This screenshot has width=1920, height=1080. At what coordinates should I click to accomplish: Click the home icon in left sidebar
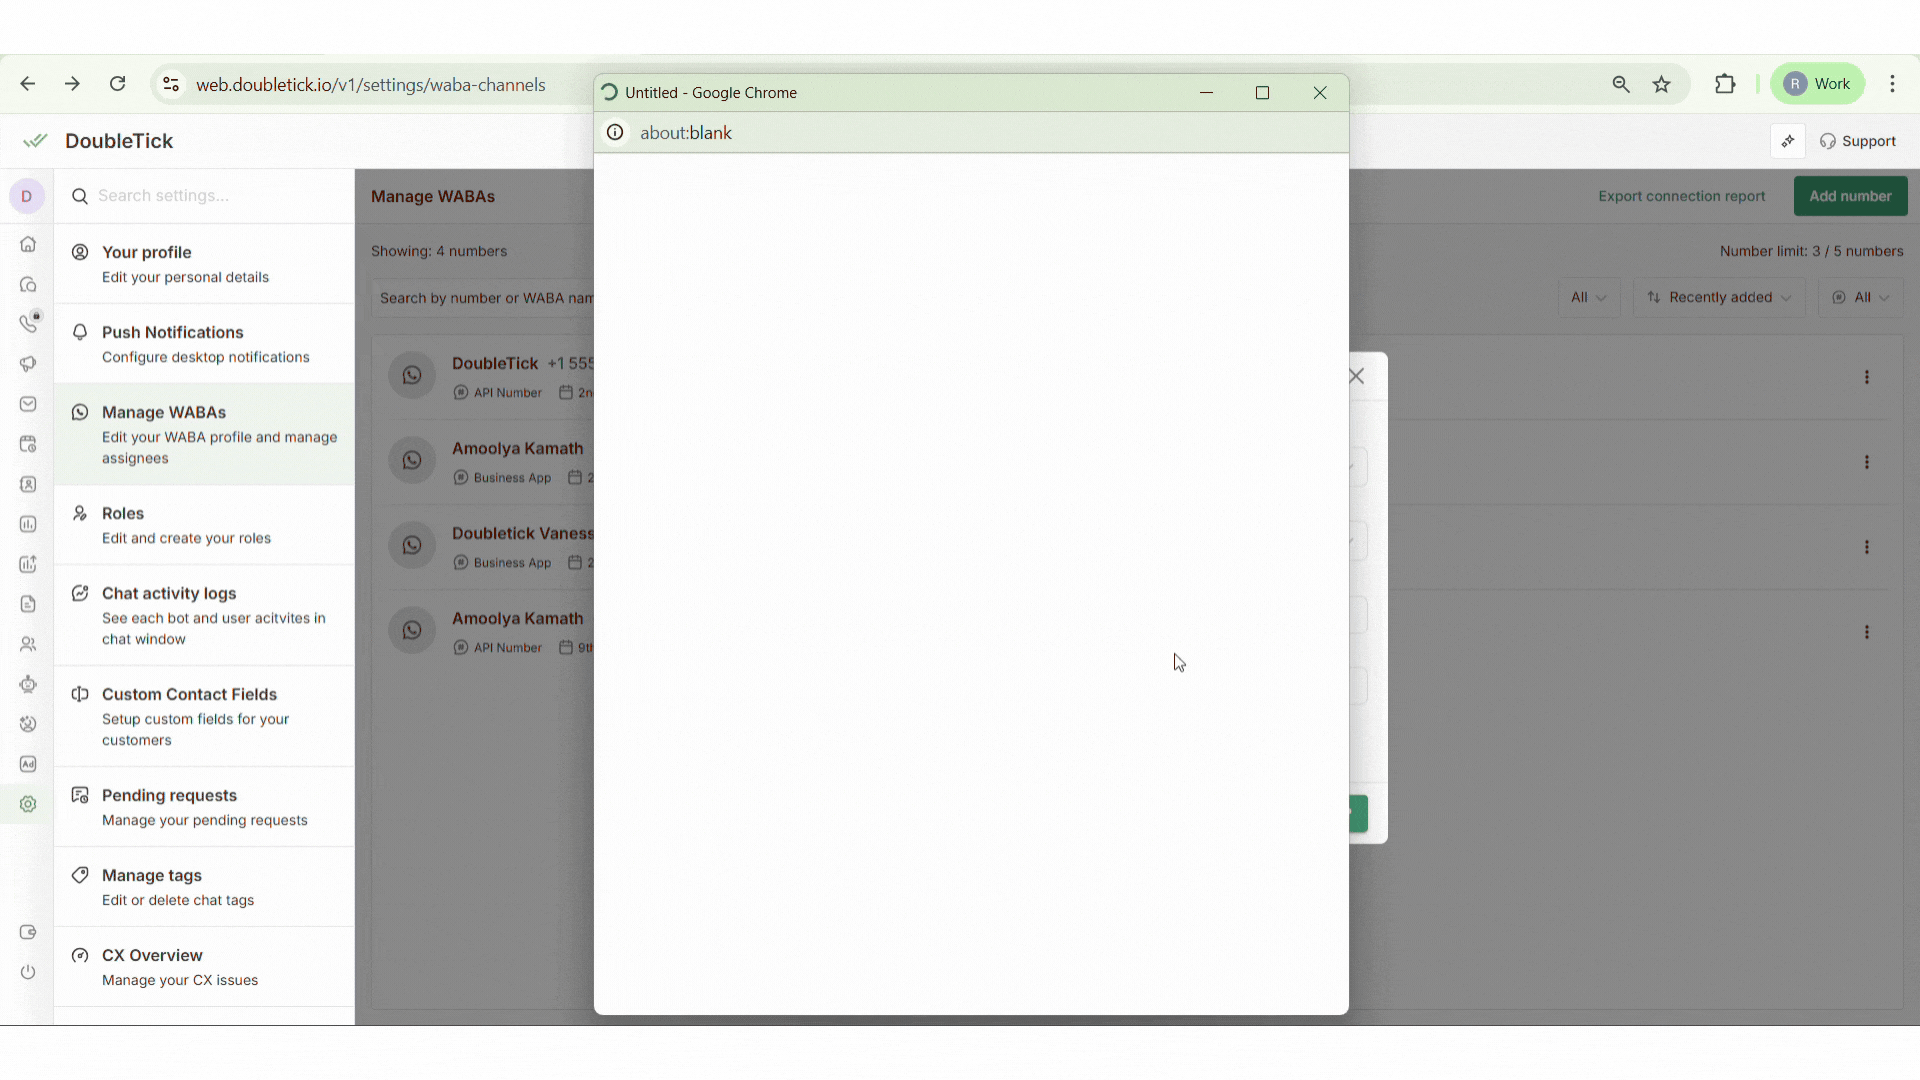28,244
